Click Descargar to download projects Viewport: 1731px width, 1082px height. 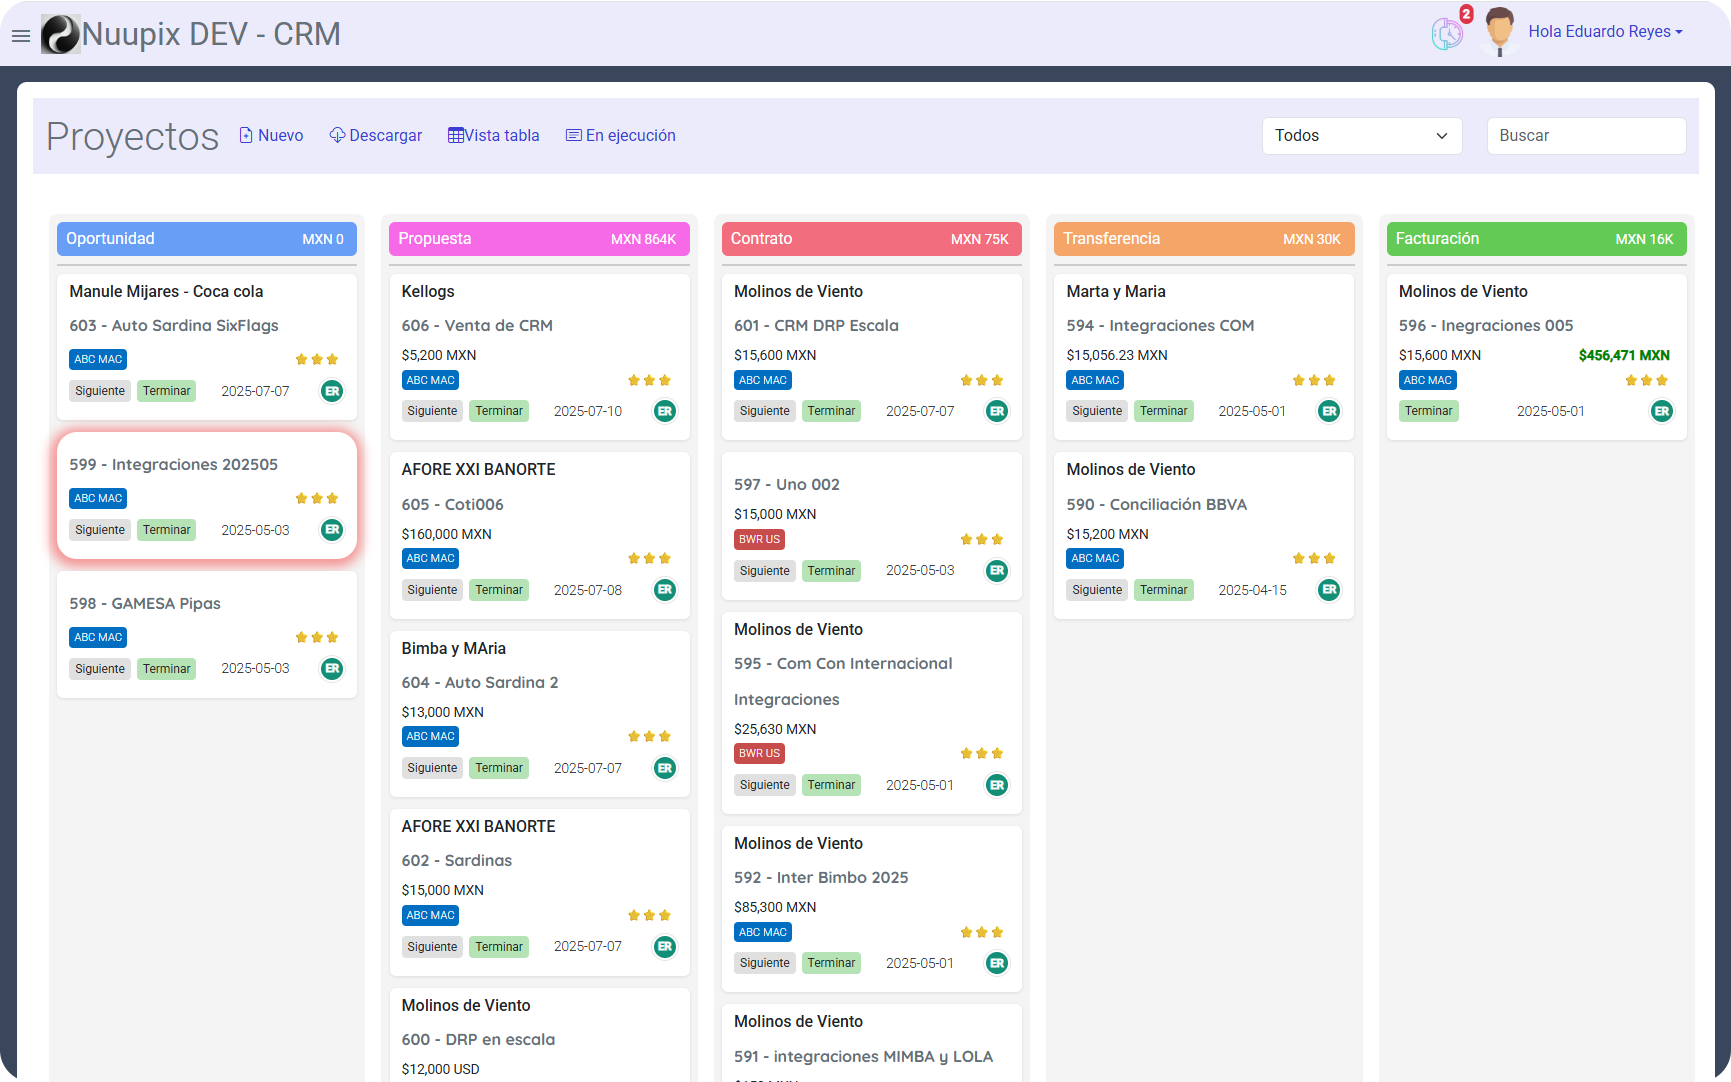point(376,136)
